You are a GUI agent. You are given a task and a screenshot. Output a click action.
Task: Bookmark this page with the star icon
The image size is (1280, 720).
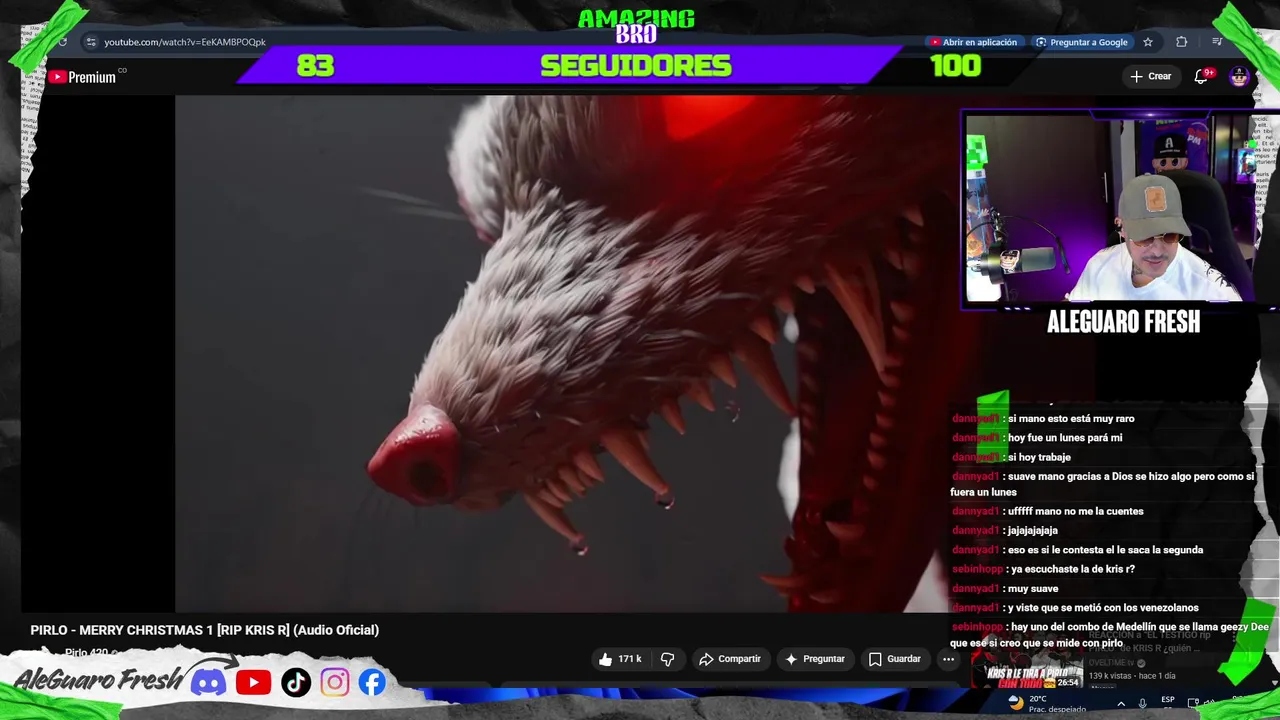click(1148, 42)
